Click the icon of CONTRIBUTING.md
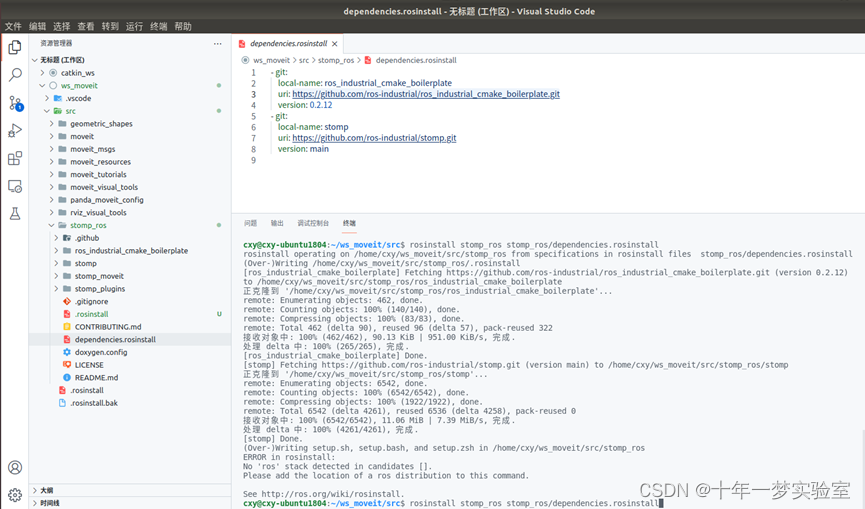The image size is (865, 509). [x=67, y=326]
